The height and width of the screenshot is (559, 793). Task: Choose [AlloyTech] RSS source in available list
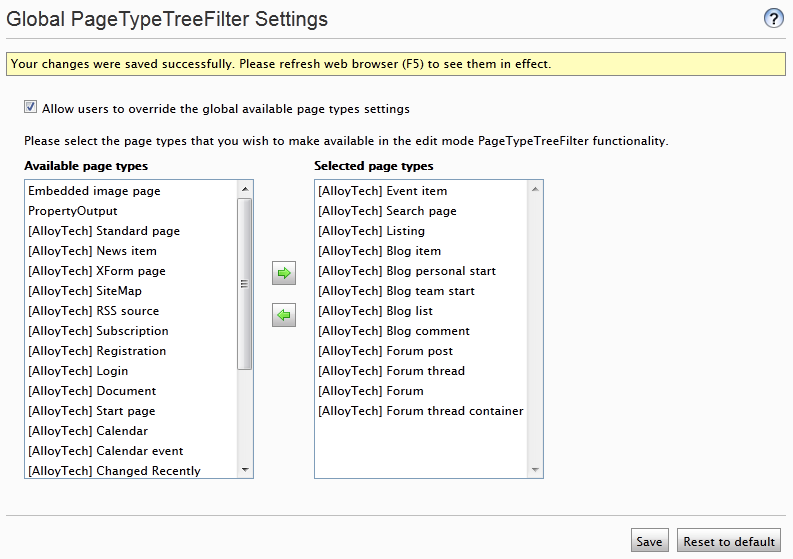pyautogui.click(x=131, y=311)
